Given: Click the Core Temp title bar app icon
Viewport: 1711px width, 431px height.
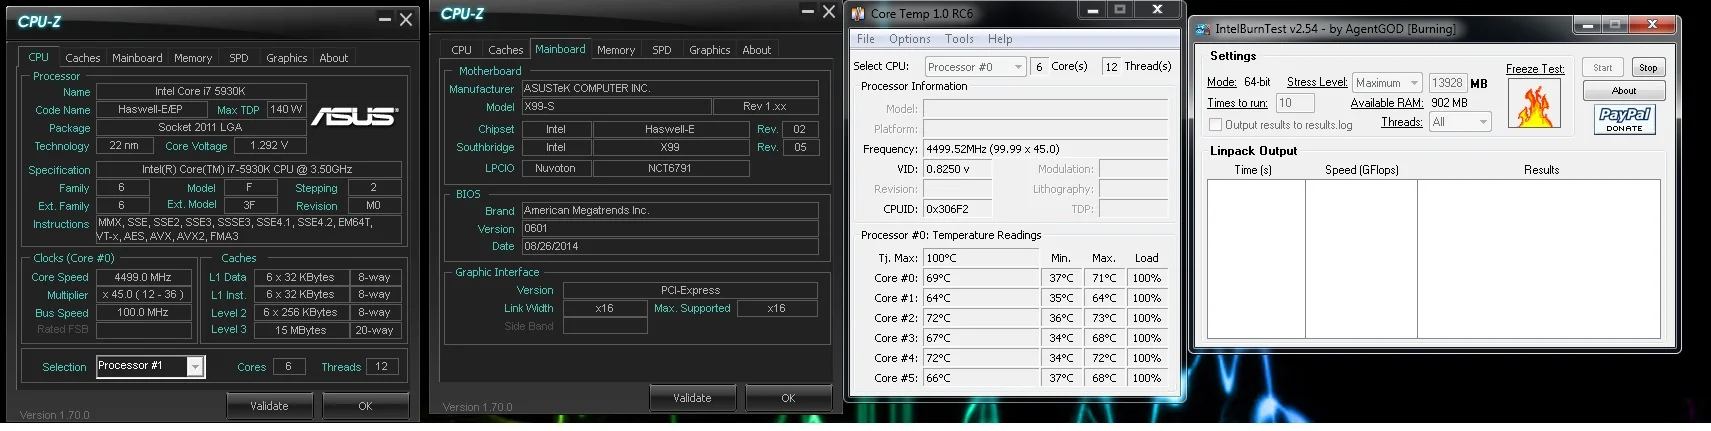Looking at the screenshot, I should (858, 13).
